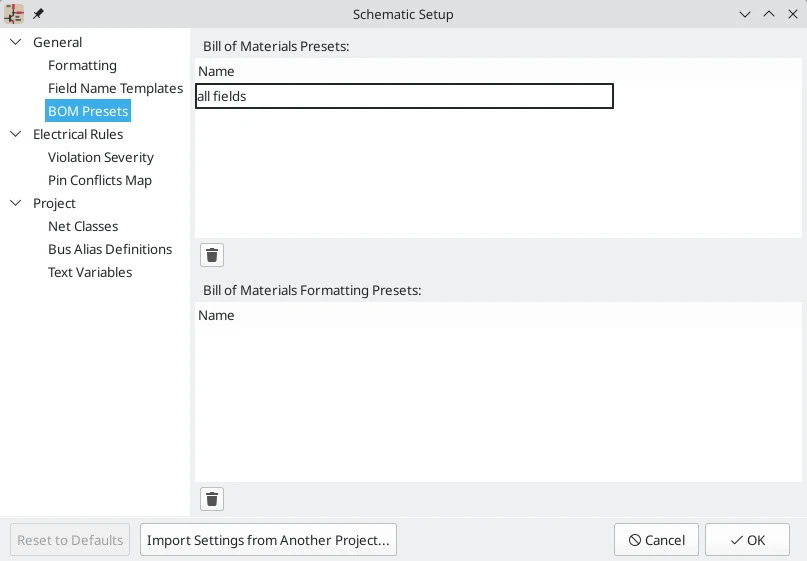Viewport: 807px width, 561px height.
Task: Select Bus Alias Definitions
Action: click(x=110, y=249)
